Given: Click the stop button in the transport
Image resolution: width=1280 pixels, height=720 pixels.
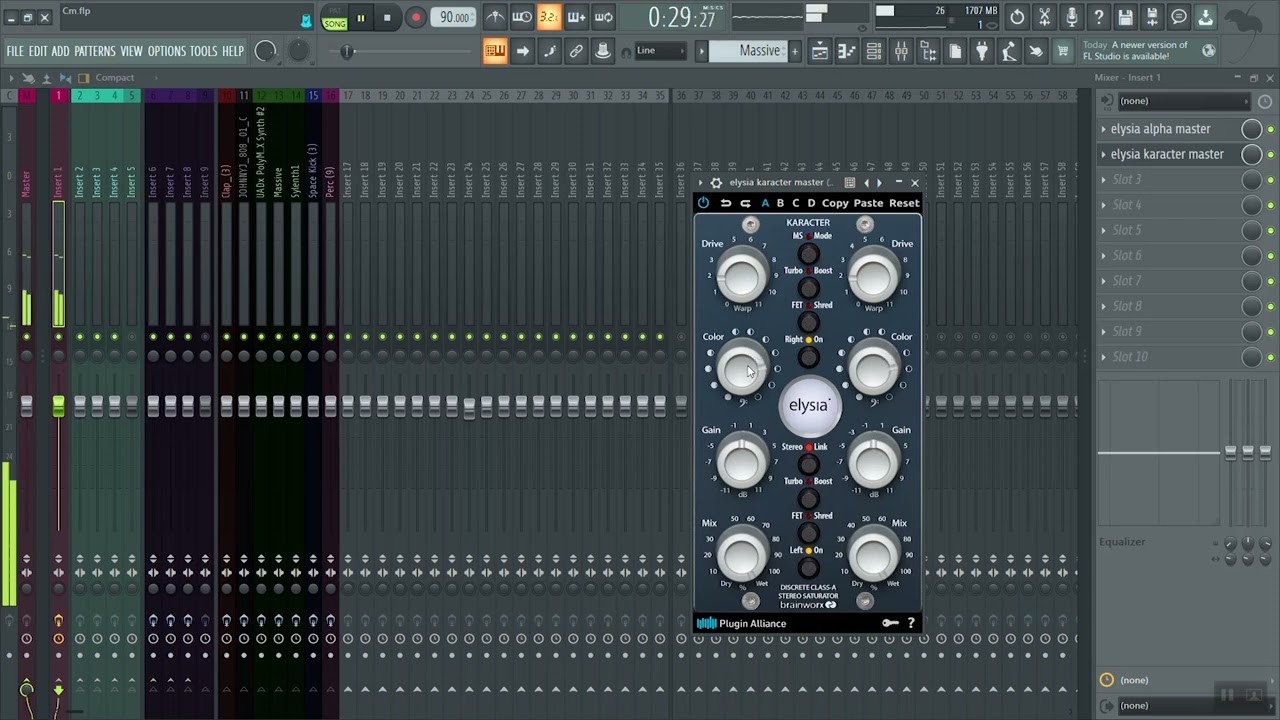Looking at the screenshot, I should [x=387, y=18].
